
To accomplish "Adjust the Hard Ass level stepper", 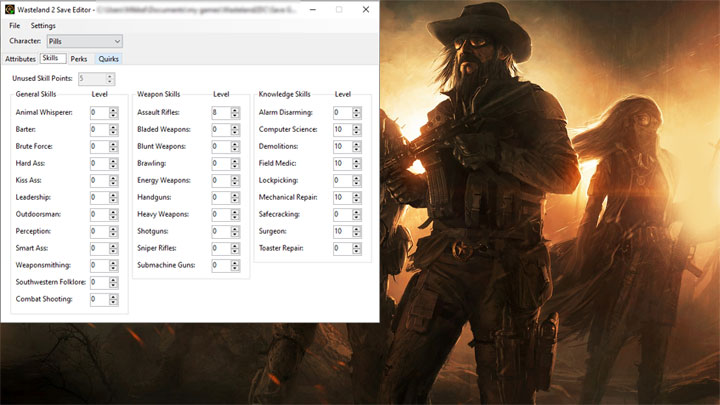I will click(x=113, y=163).
